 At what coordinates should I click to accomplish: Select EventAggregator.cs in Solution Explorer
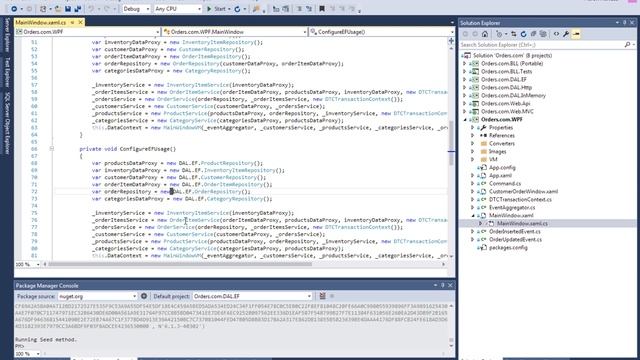point(513,207)
